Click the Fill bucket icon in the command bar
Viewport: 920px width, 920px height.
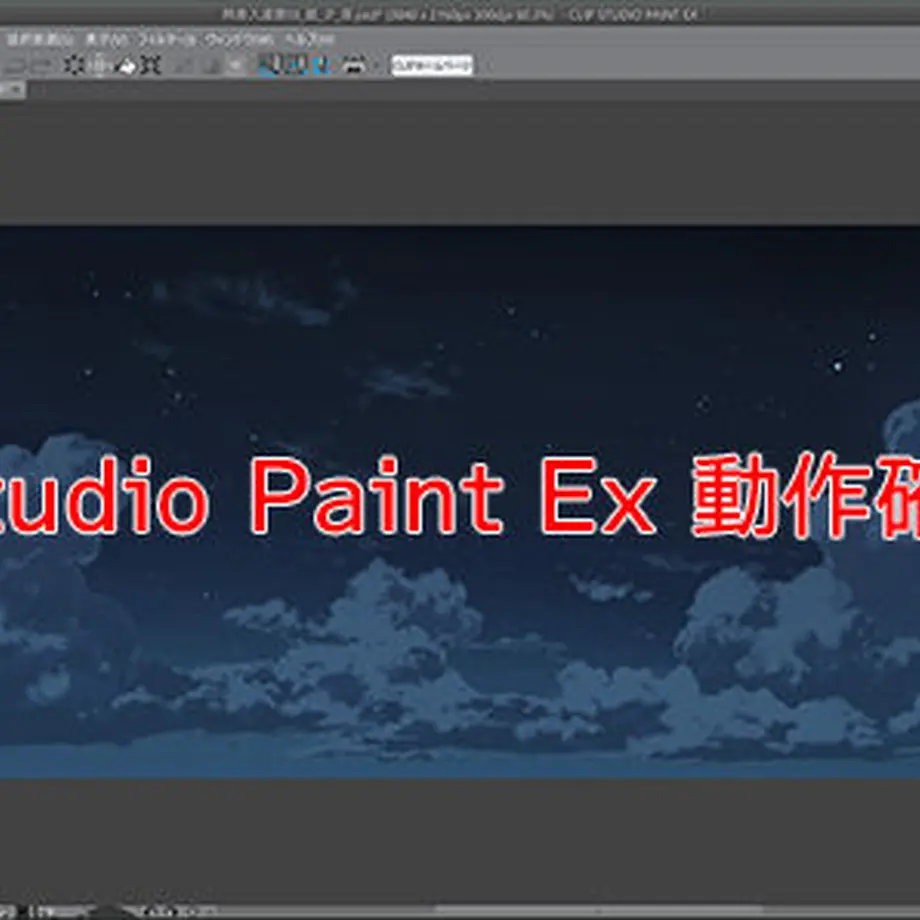[x=126, y=65]
